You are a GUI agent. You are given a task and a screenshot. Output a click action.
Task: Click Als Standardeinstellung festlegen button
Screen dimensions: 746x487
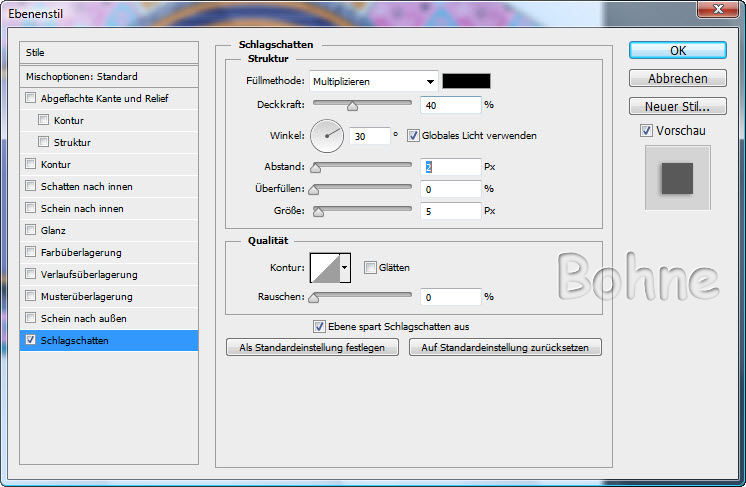click(x=313, y=348)
